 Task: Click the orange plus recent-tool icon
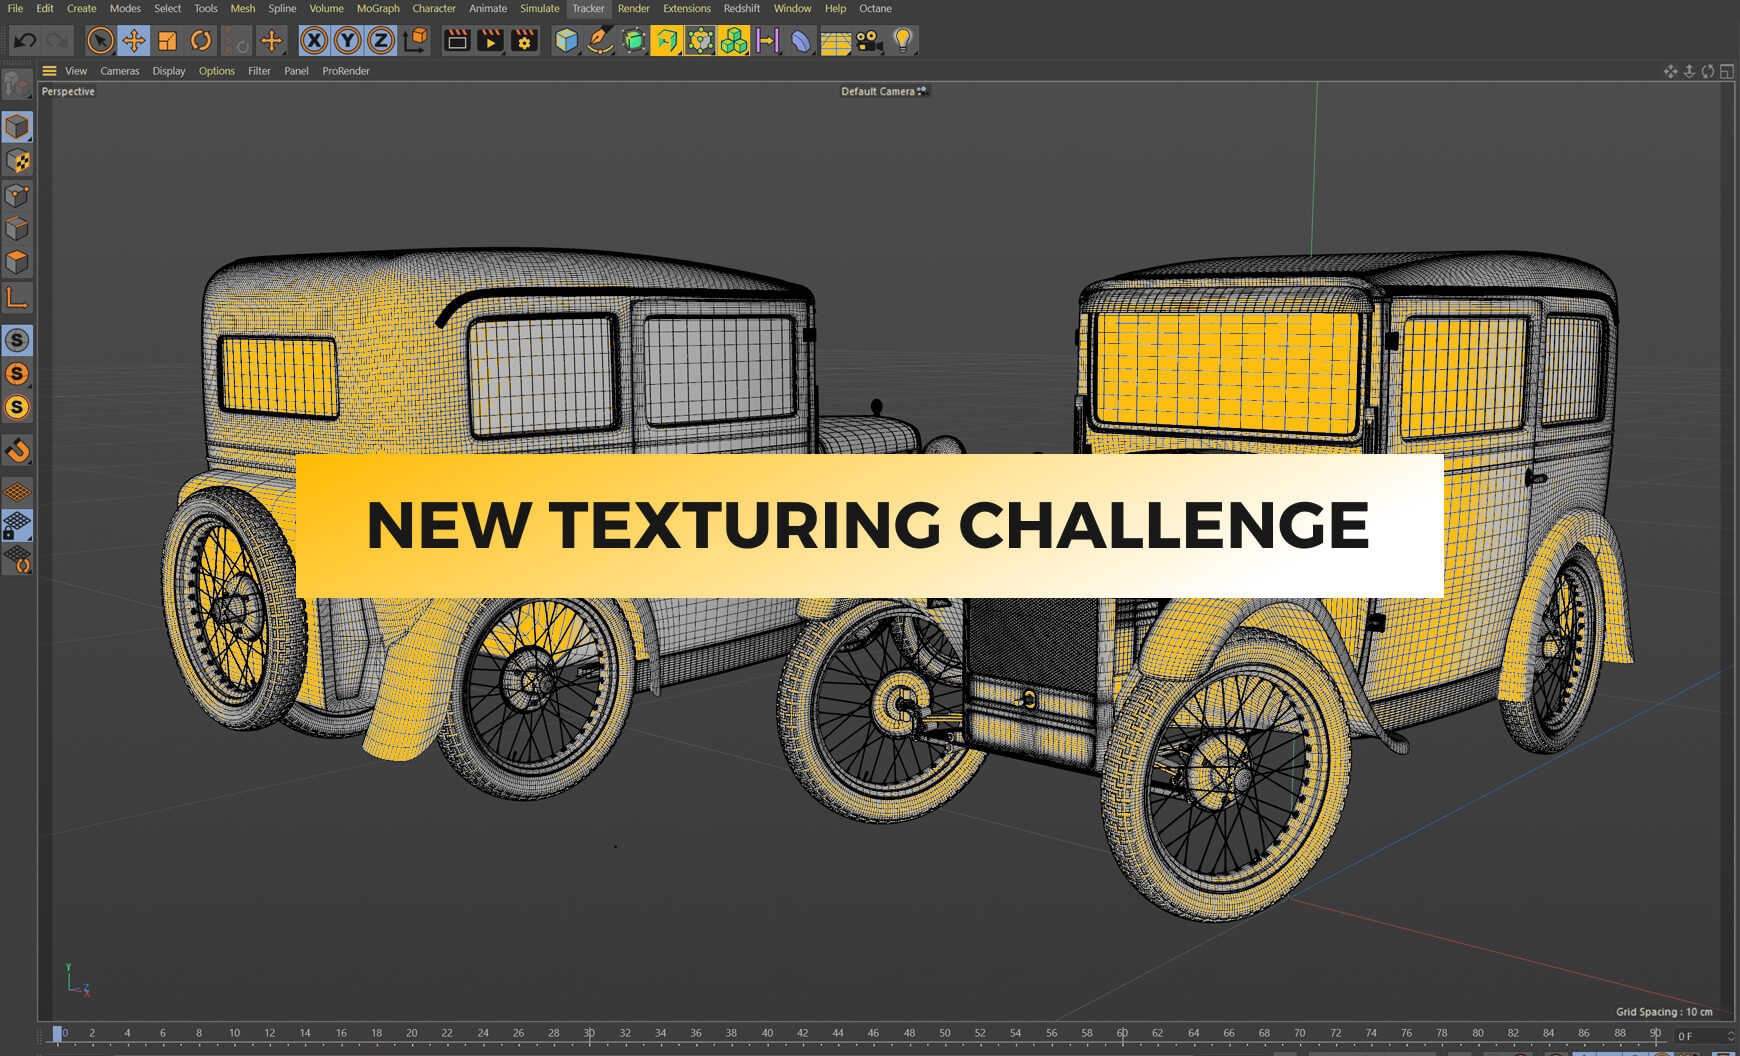pyautogui.click(x=271, y=41)
